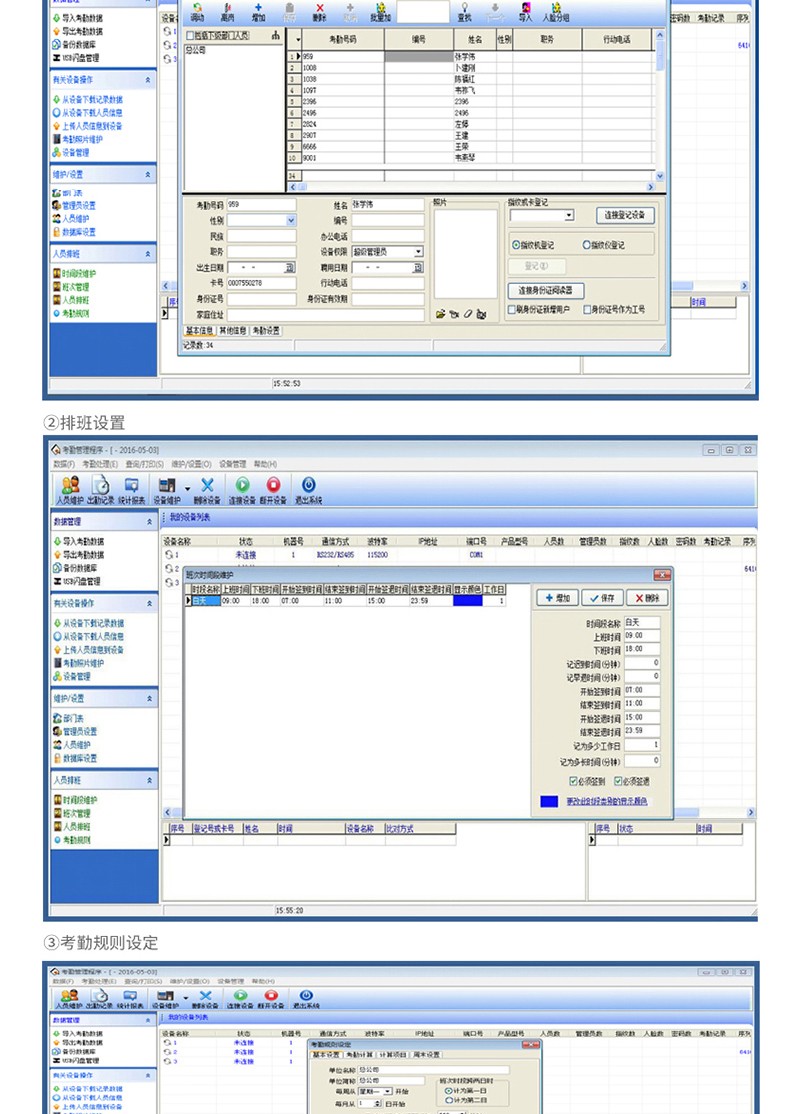
Task: Toggle 必须签退 checkbox in 班次时间段维护 dialog
Action: click(618, 781)
